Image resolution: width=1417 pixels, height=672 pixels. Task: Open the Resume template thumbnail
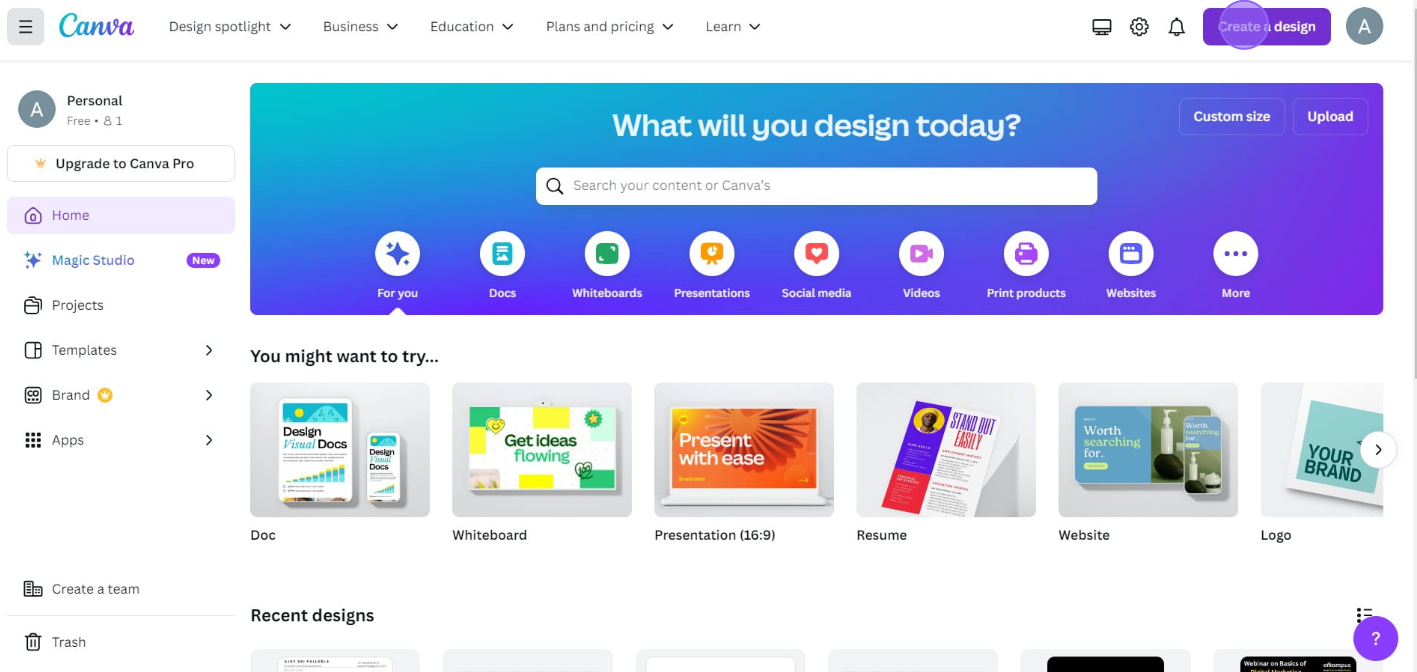click(x=946, y=450)
